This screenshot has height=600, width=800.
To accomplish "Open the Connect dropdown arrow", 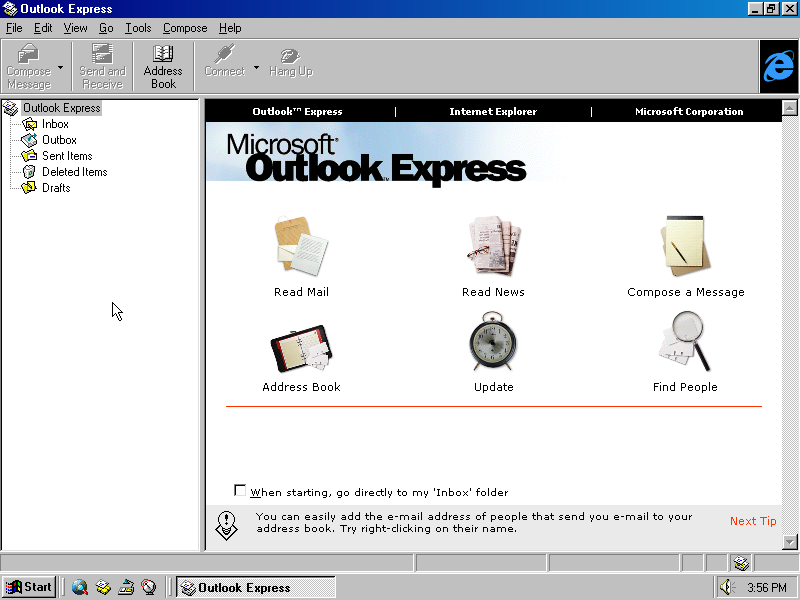I will [x=257, y=67].
